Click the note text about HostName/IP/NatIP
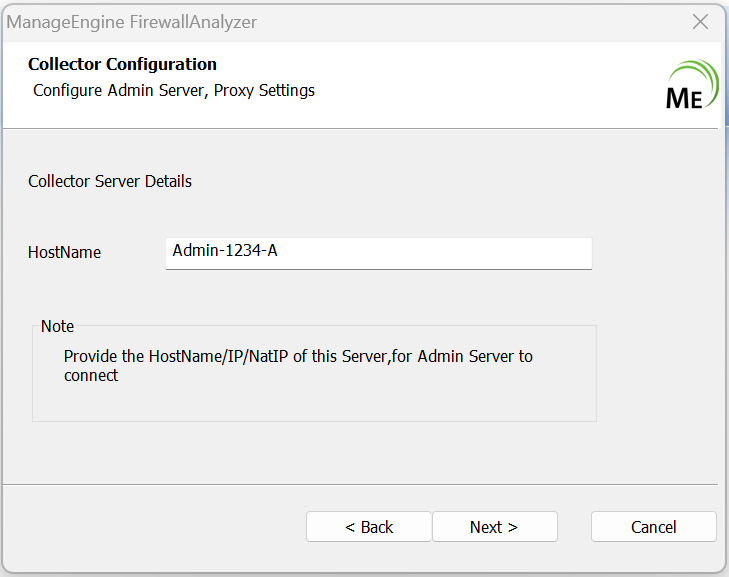The image size is (729, 577). pyautogui.click(x=298, y=356)
